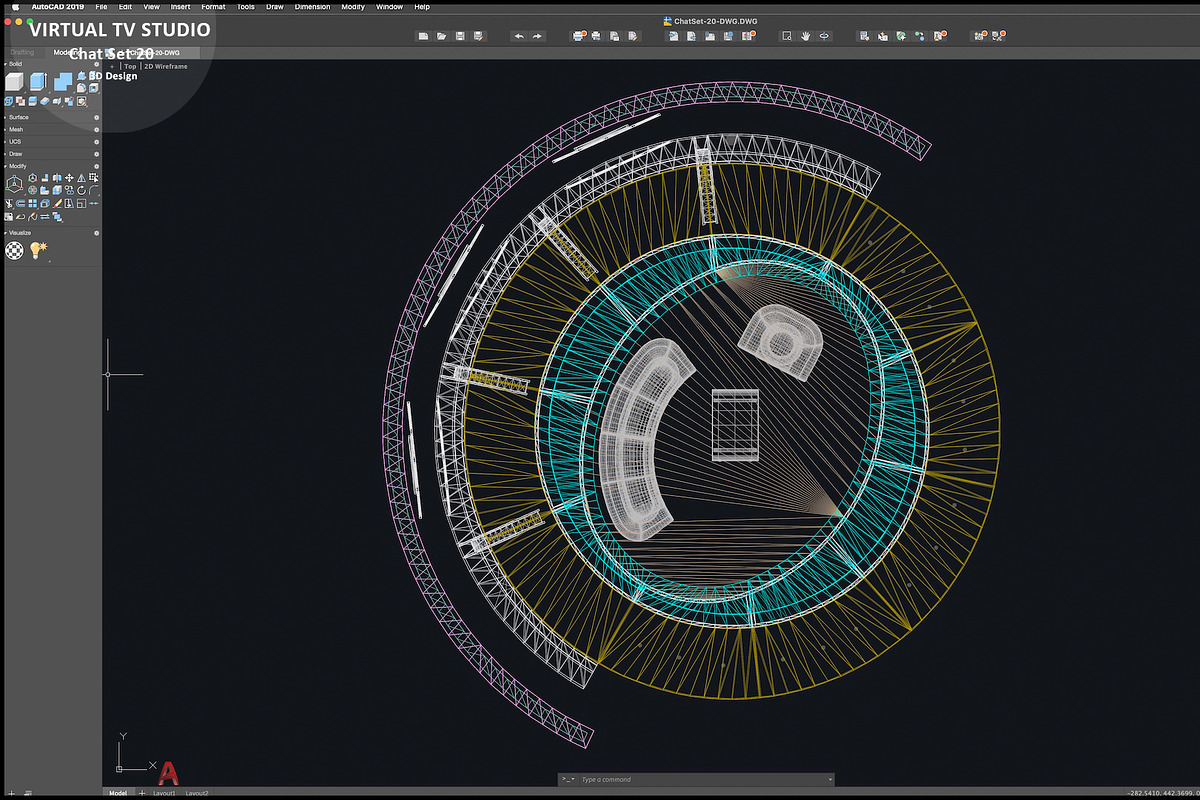Click the Save floppy disk icon

click(x=460, y=36)
